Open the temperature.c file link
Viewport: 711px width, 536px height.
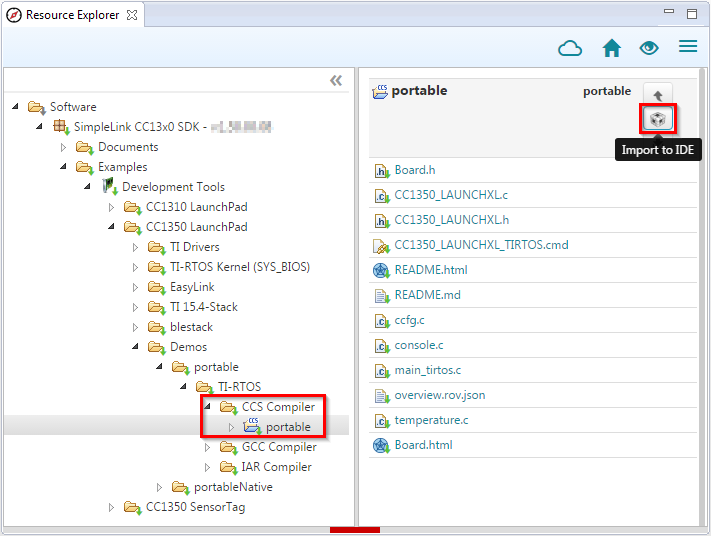431,420
